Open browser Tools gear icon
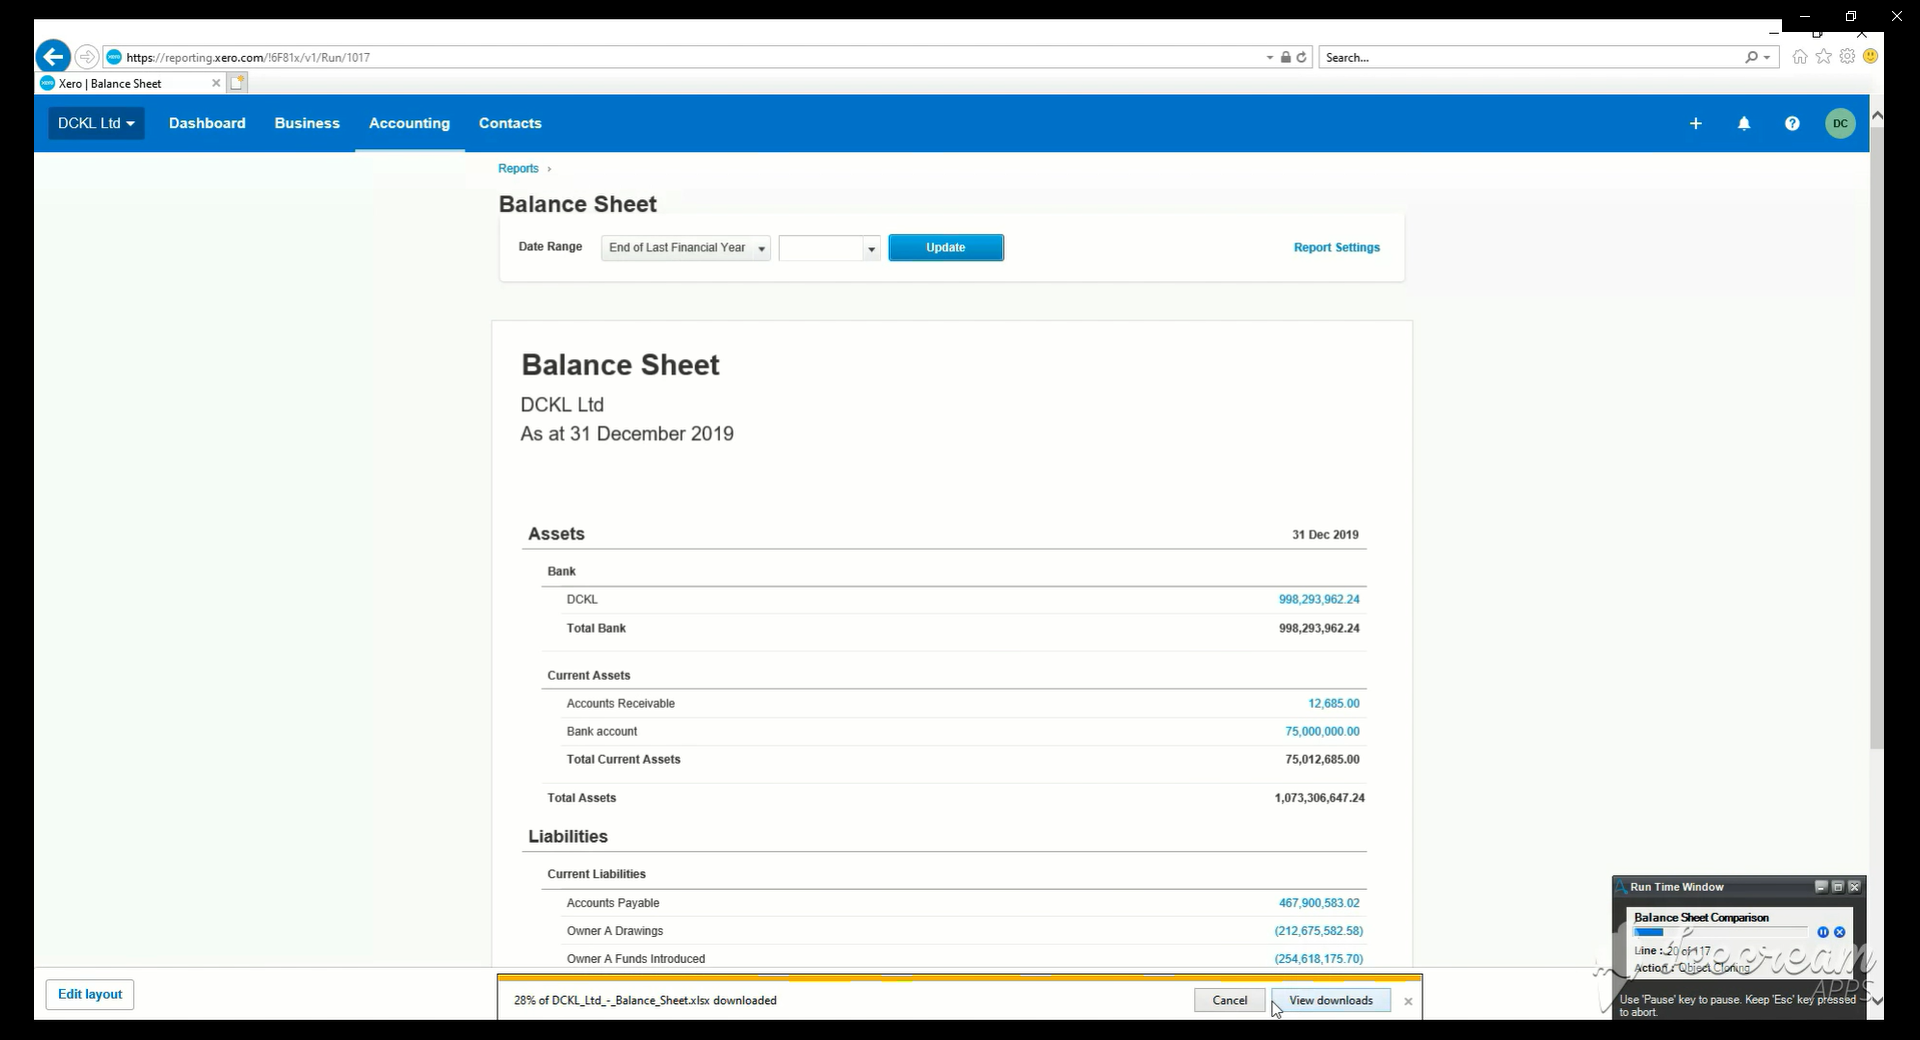This screenshot has height=1040, width=1920. click(x=1846, y=57)
